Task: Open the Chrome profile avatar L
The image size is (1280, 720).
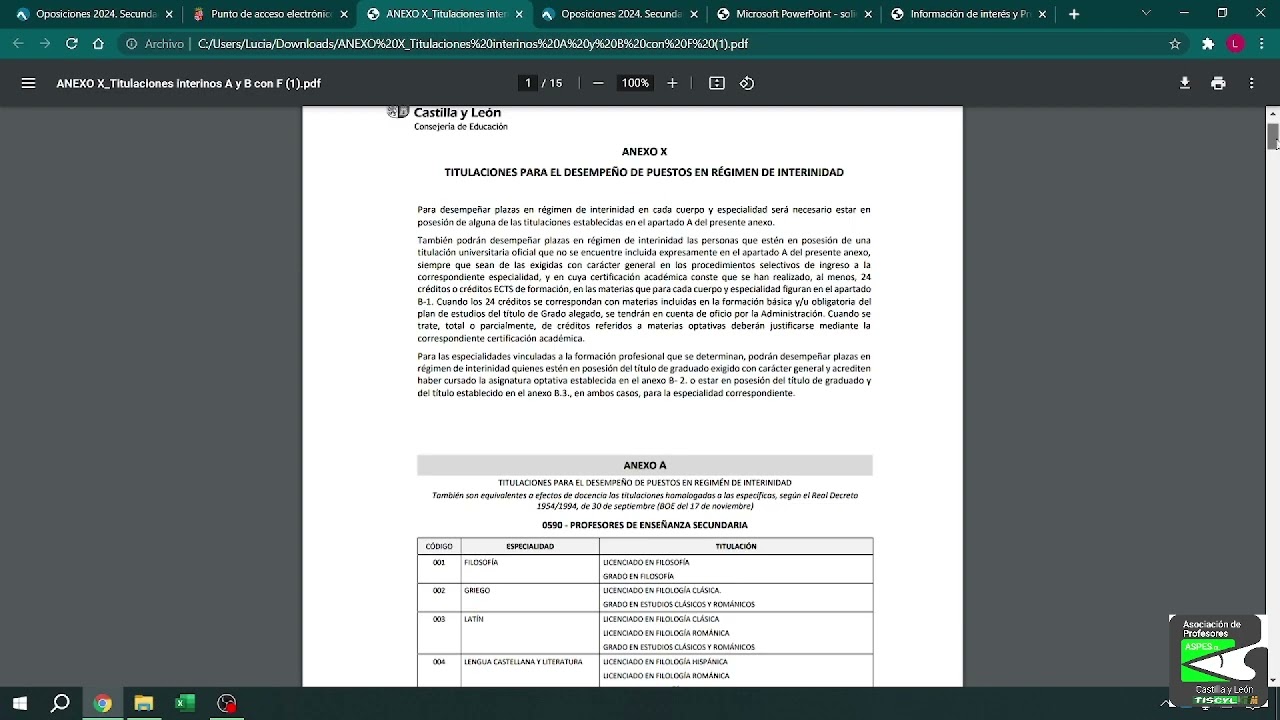Action: (1236, 44)
